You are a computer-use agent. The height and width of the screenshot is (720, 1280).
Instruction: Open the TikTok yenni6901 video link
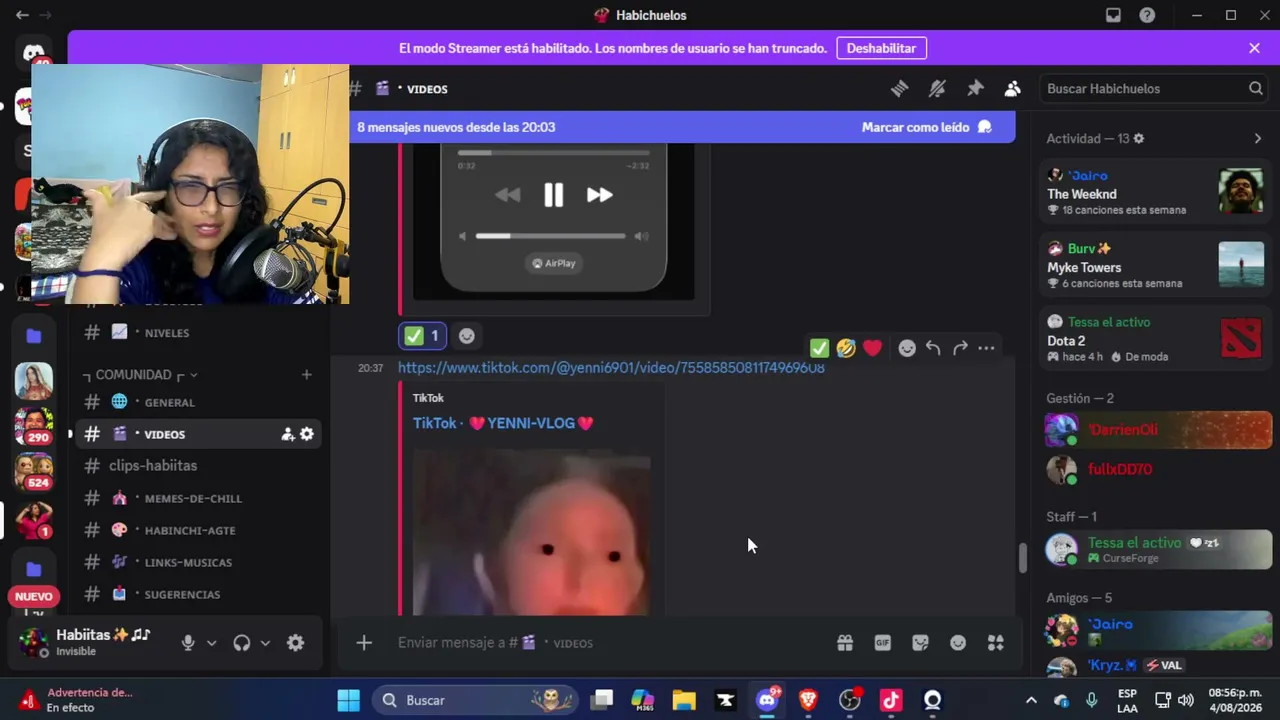[x=611, y=368]
